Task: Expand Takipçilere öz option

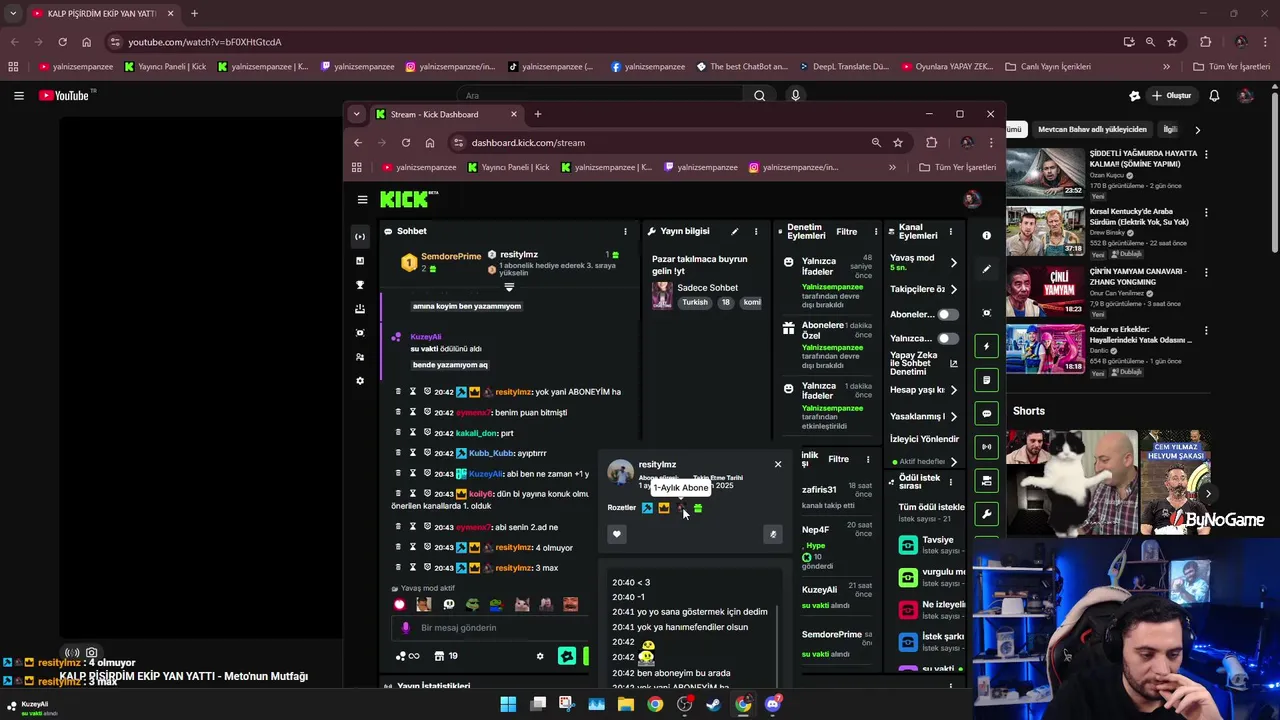Action: [x=953, y=289]
